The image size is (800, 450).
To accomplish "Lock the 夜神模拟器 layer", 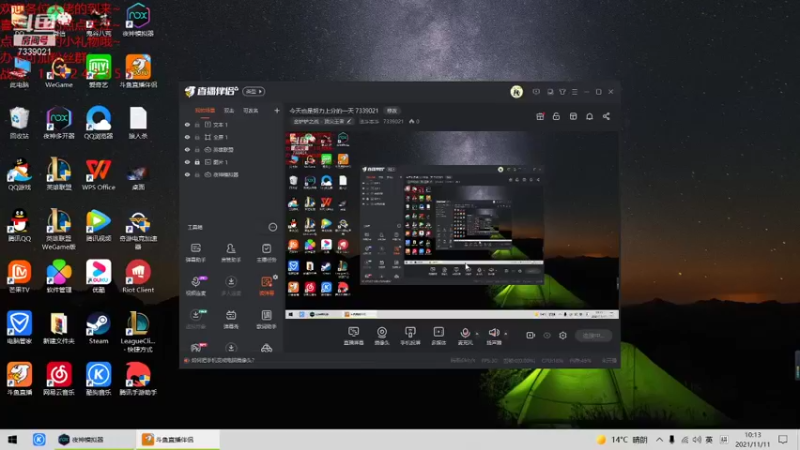I will coord(197,174).
